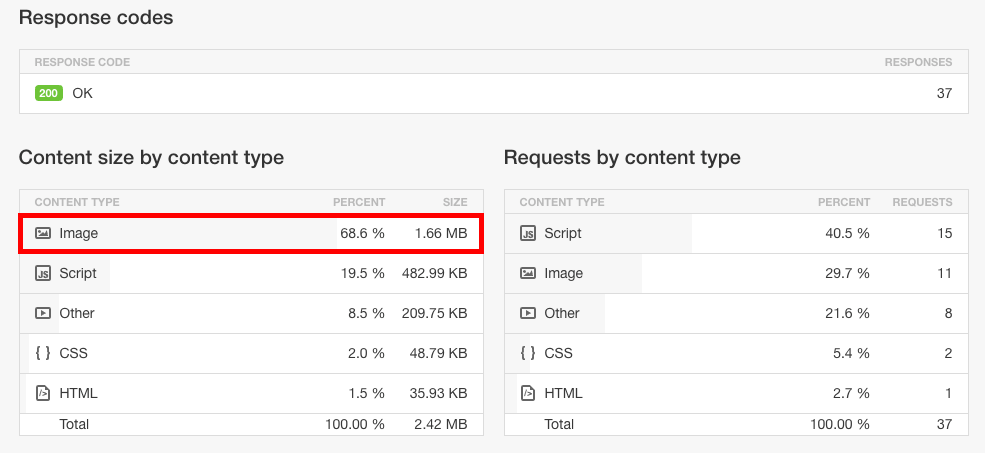
Task: Click the Image icon in content size table
Action: (43, 233)
